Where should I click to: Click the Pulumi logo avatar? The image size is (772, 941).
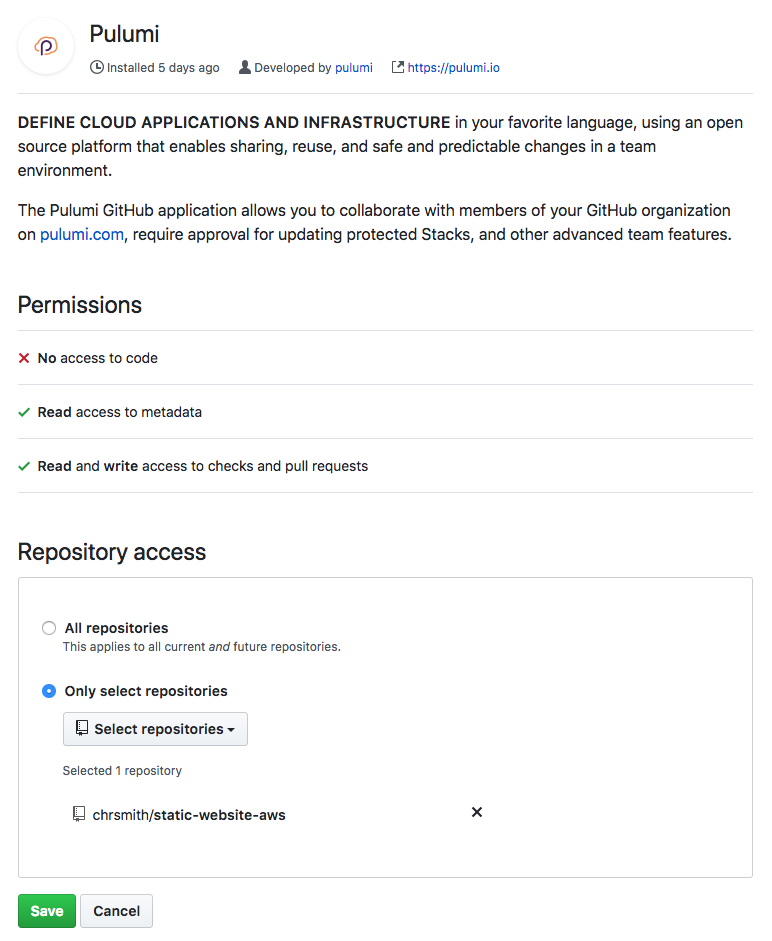coord(44,46)
